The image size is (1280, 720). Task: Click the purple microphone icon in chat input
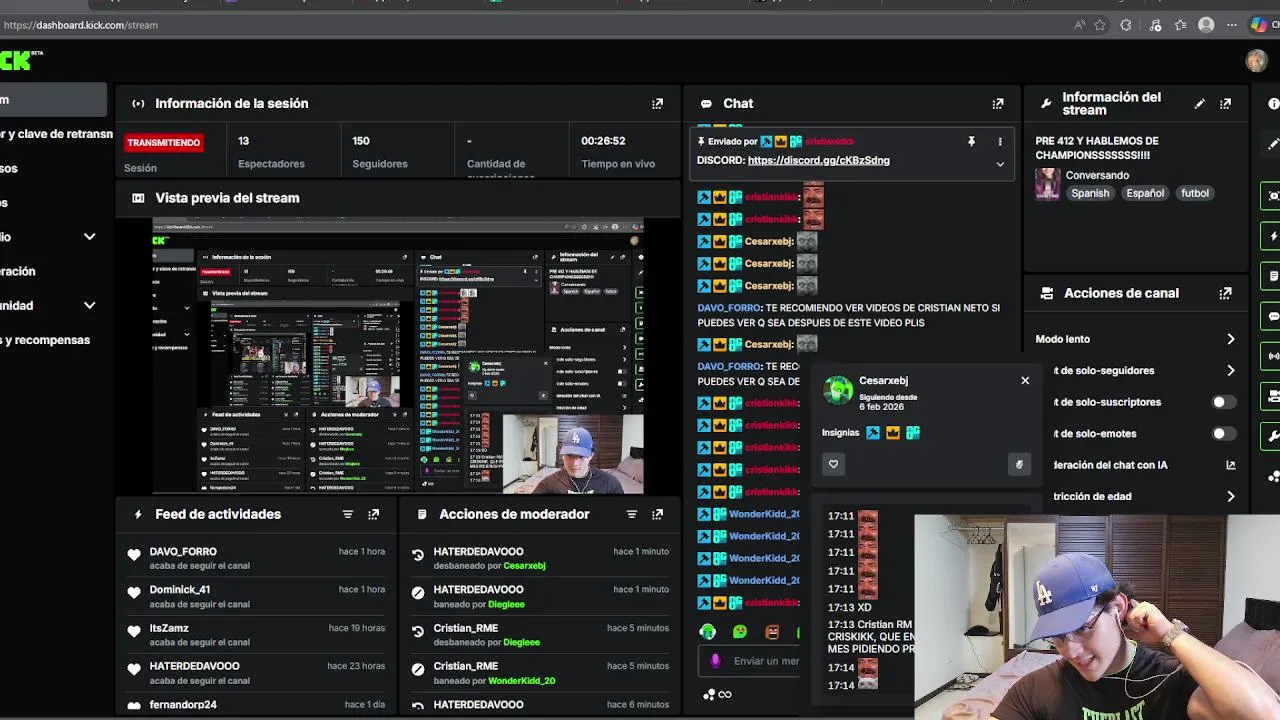(715, 661)
